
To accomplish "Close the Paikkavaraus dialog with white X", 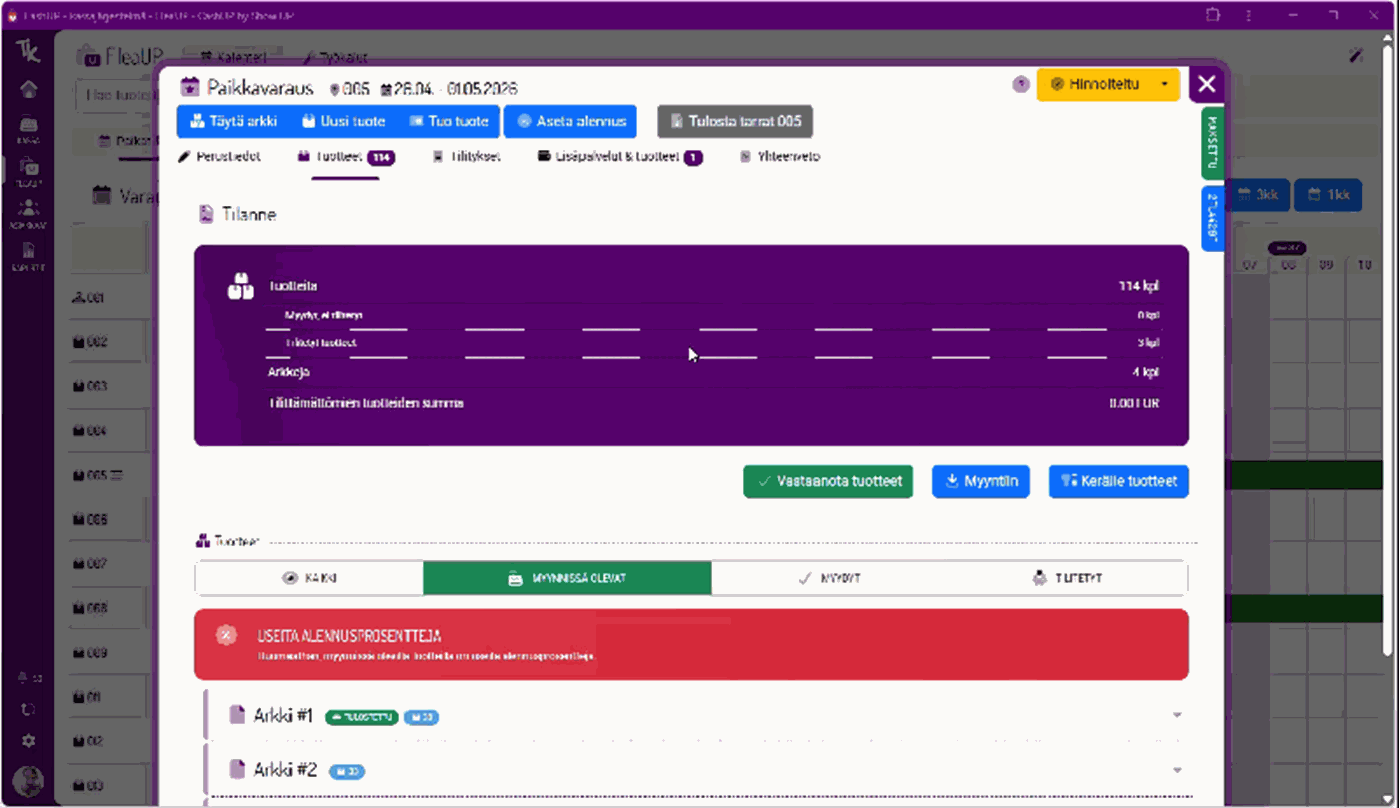I will 1206,84.
